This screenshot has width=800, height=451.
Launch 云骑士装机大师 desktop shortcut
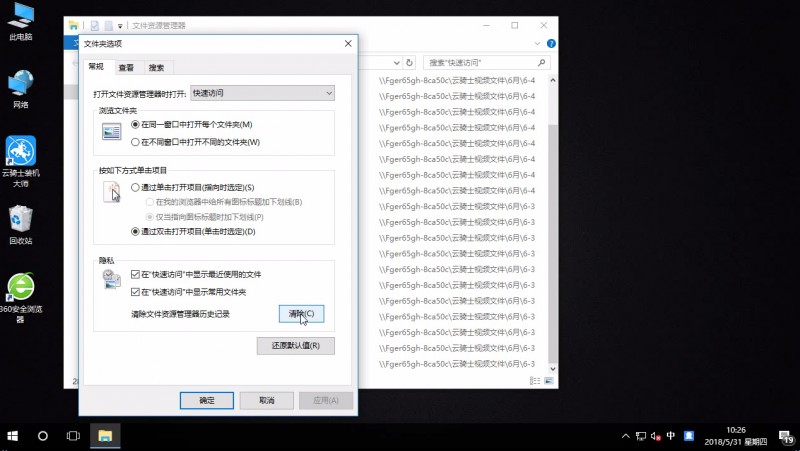click(20, 161)
